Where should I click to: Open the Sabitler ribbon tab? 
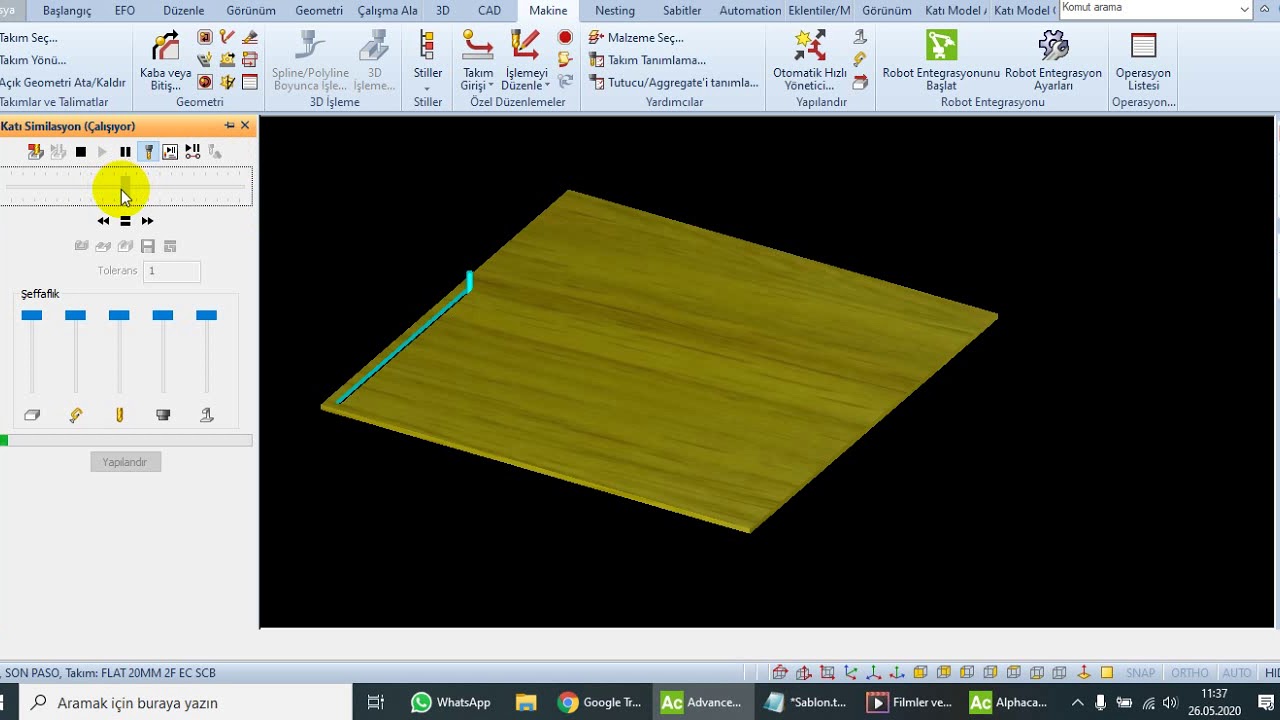point(682,11)
